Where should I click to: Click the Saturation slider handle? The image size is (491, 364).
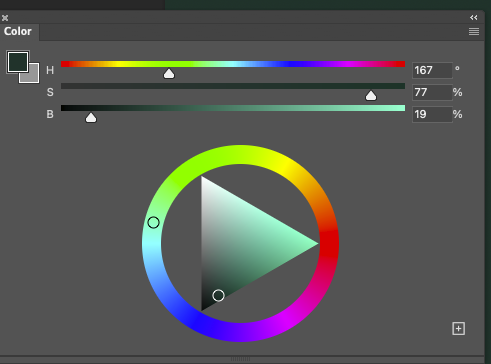tap(371, 96)
